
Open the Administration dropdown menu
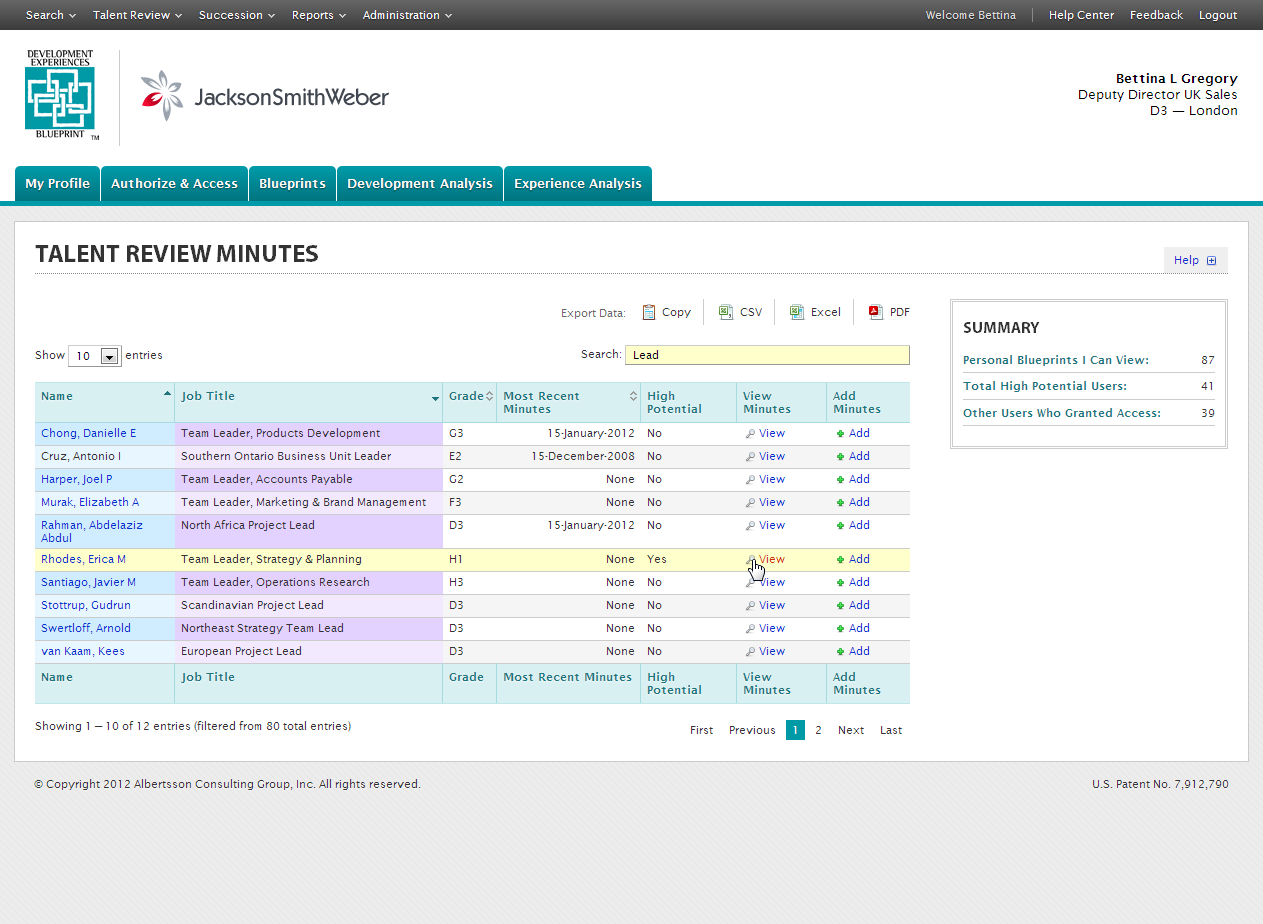[x=408, y=15]
